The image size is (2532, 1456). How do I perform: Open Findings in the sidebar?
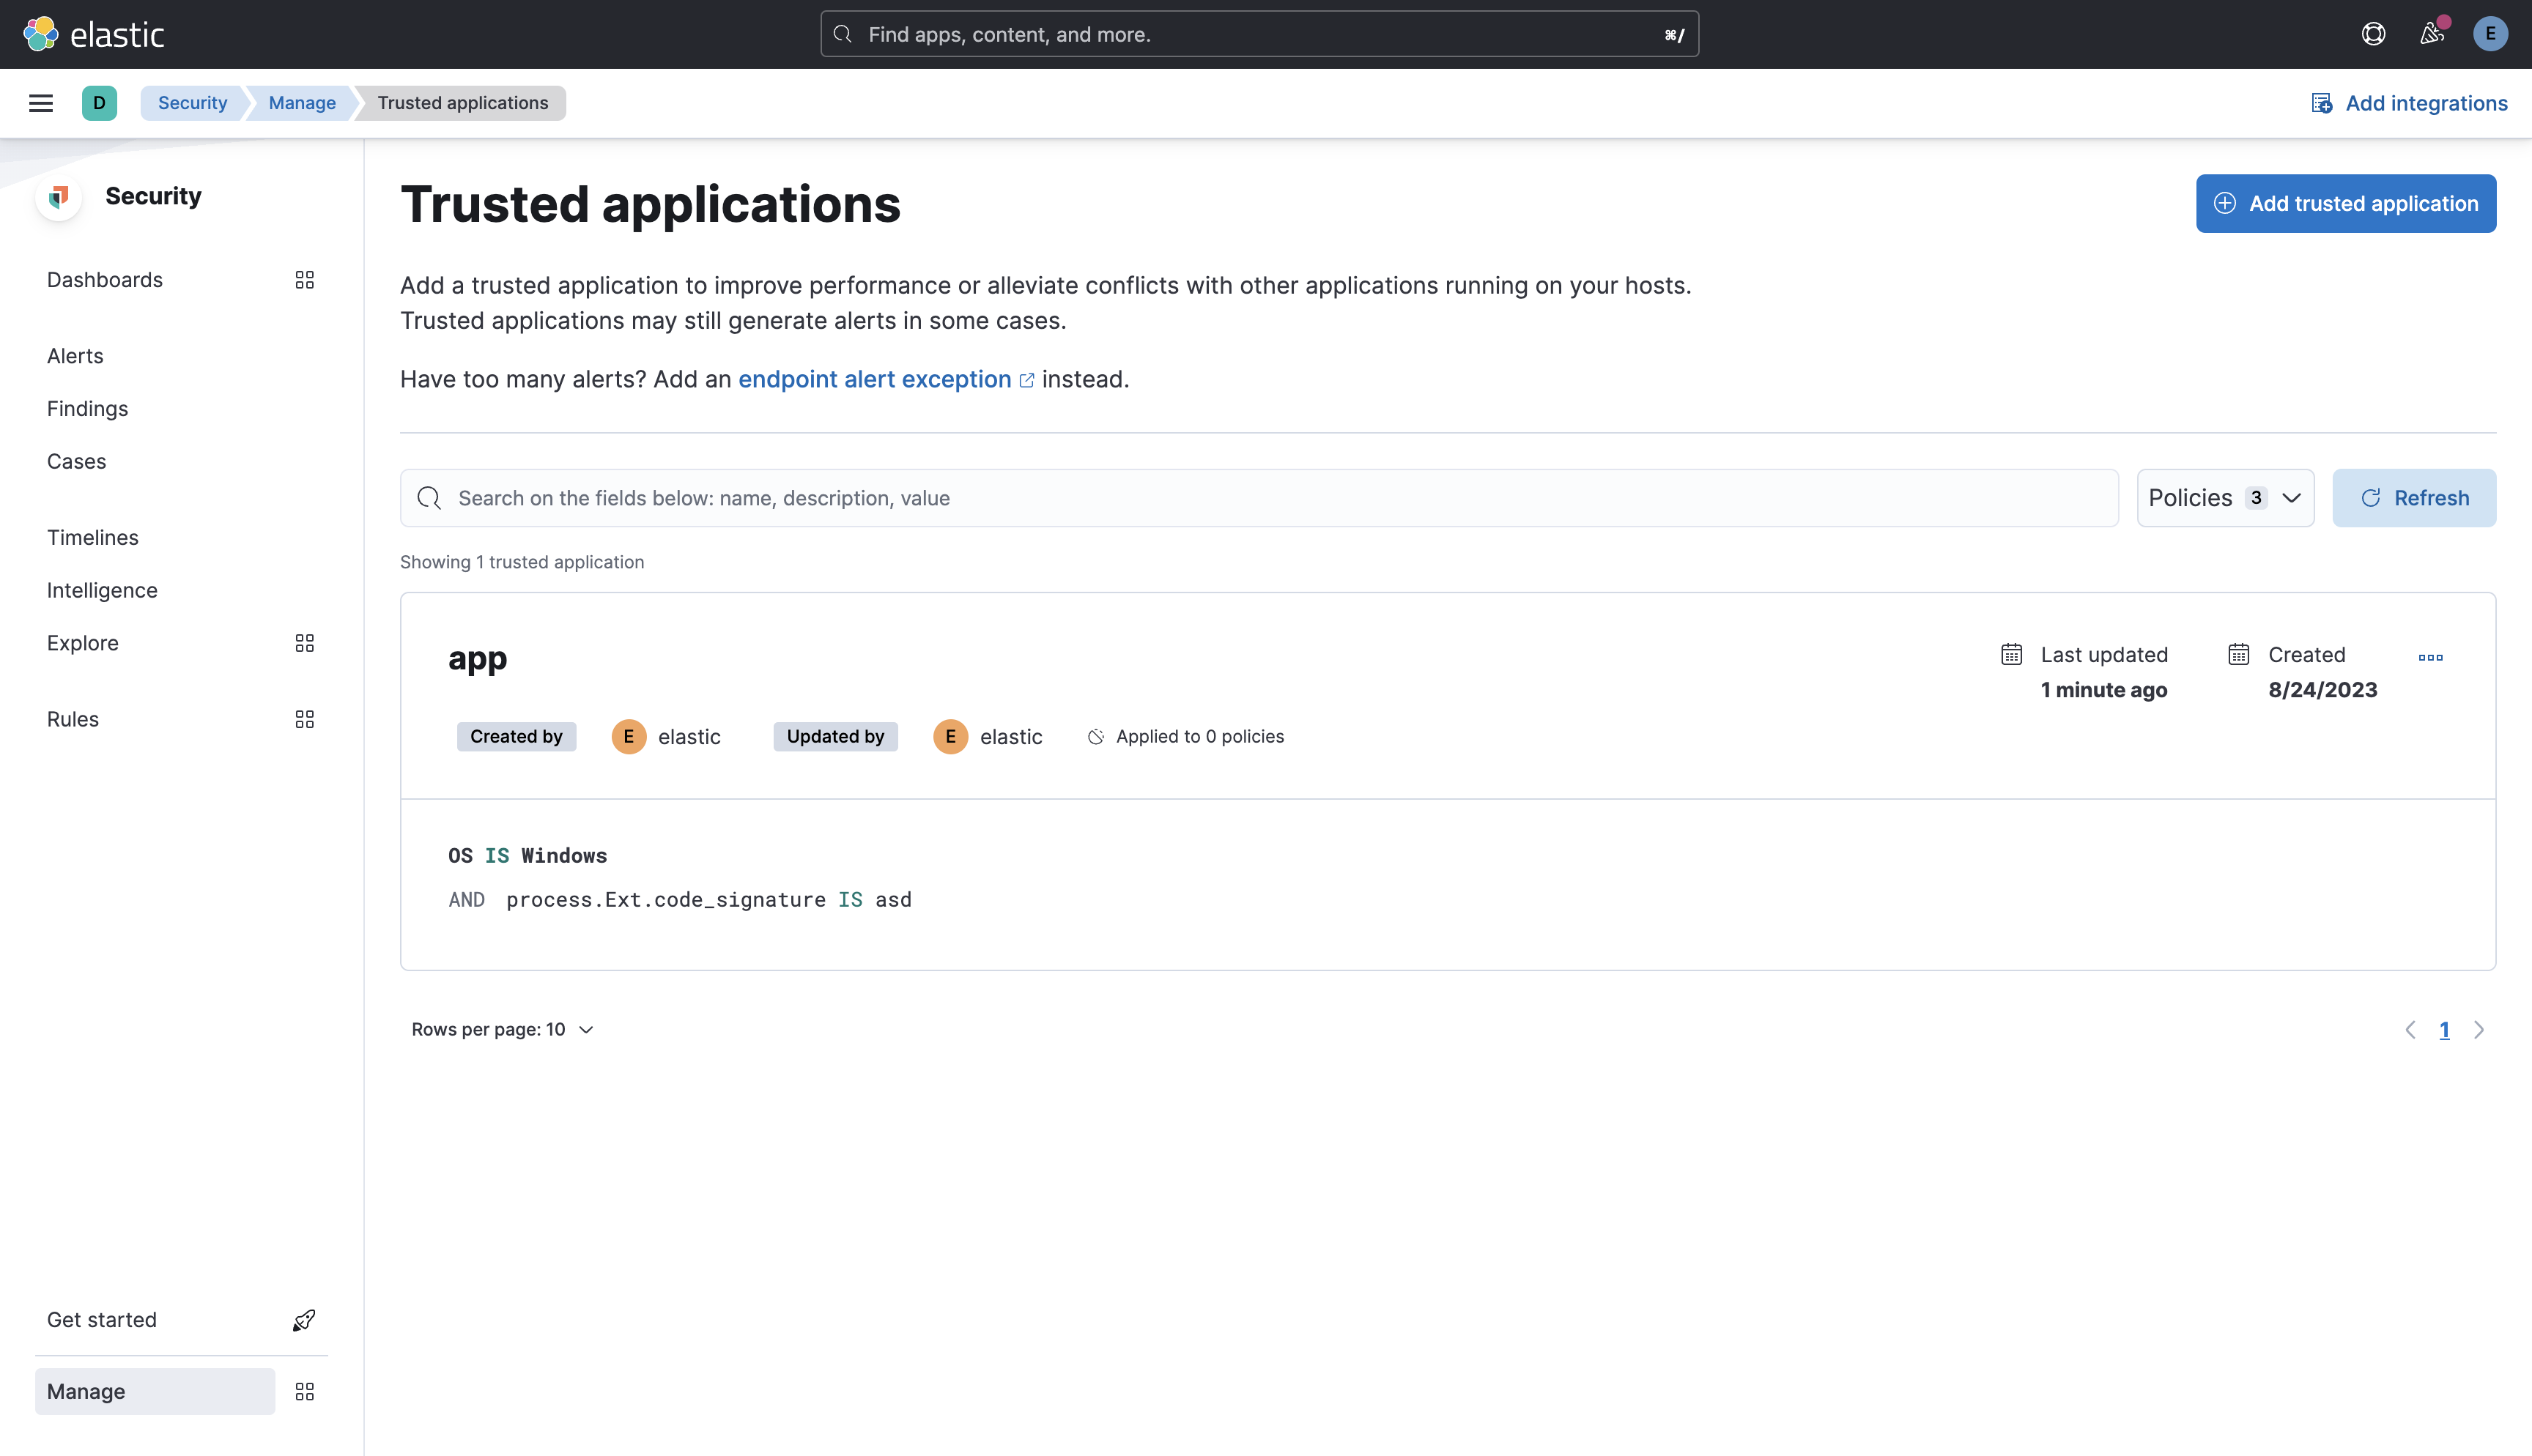pos(88,409)
